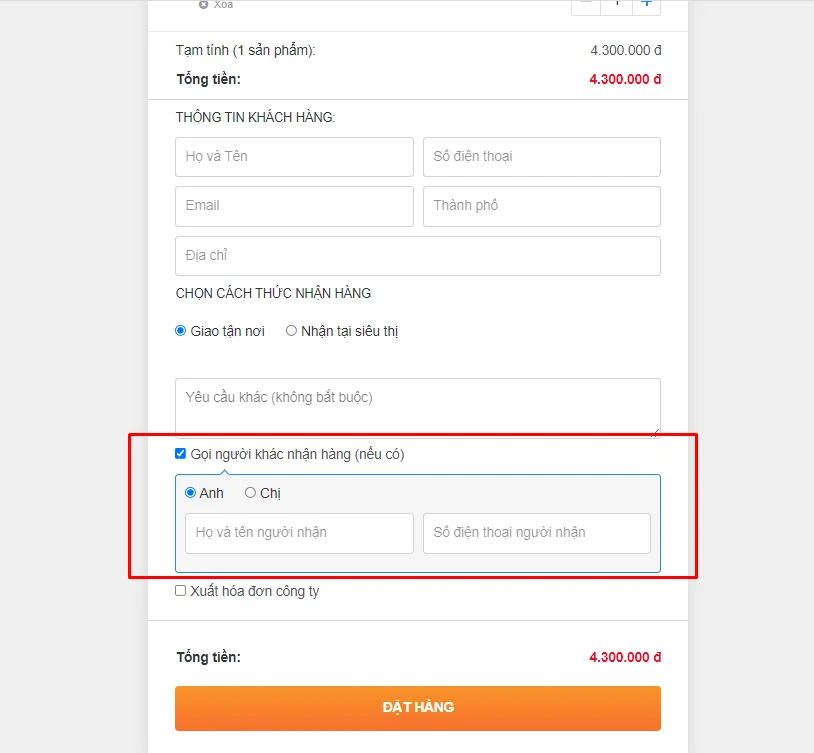Select Giao tận nơi delivery option
This screenshot has height=753, width=814.
coord(181,331)
